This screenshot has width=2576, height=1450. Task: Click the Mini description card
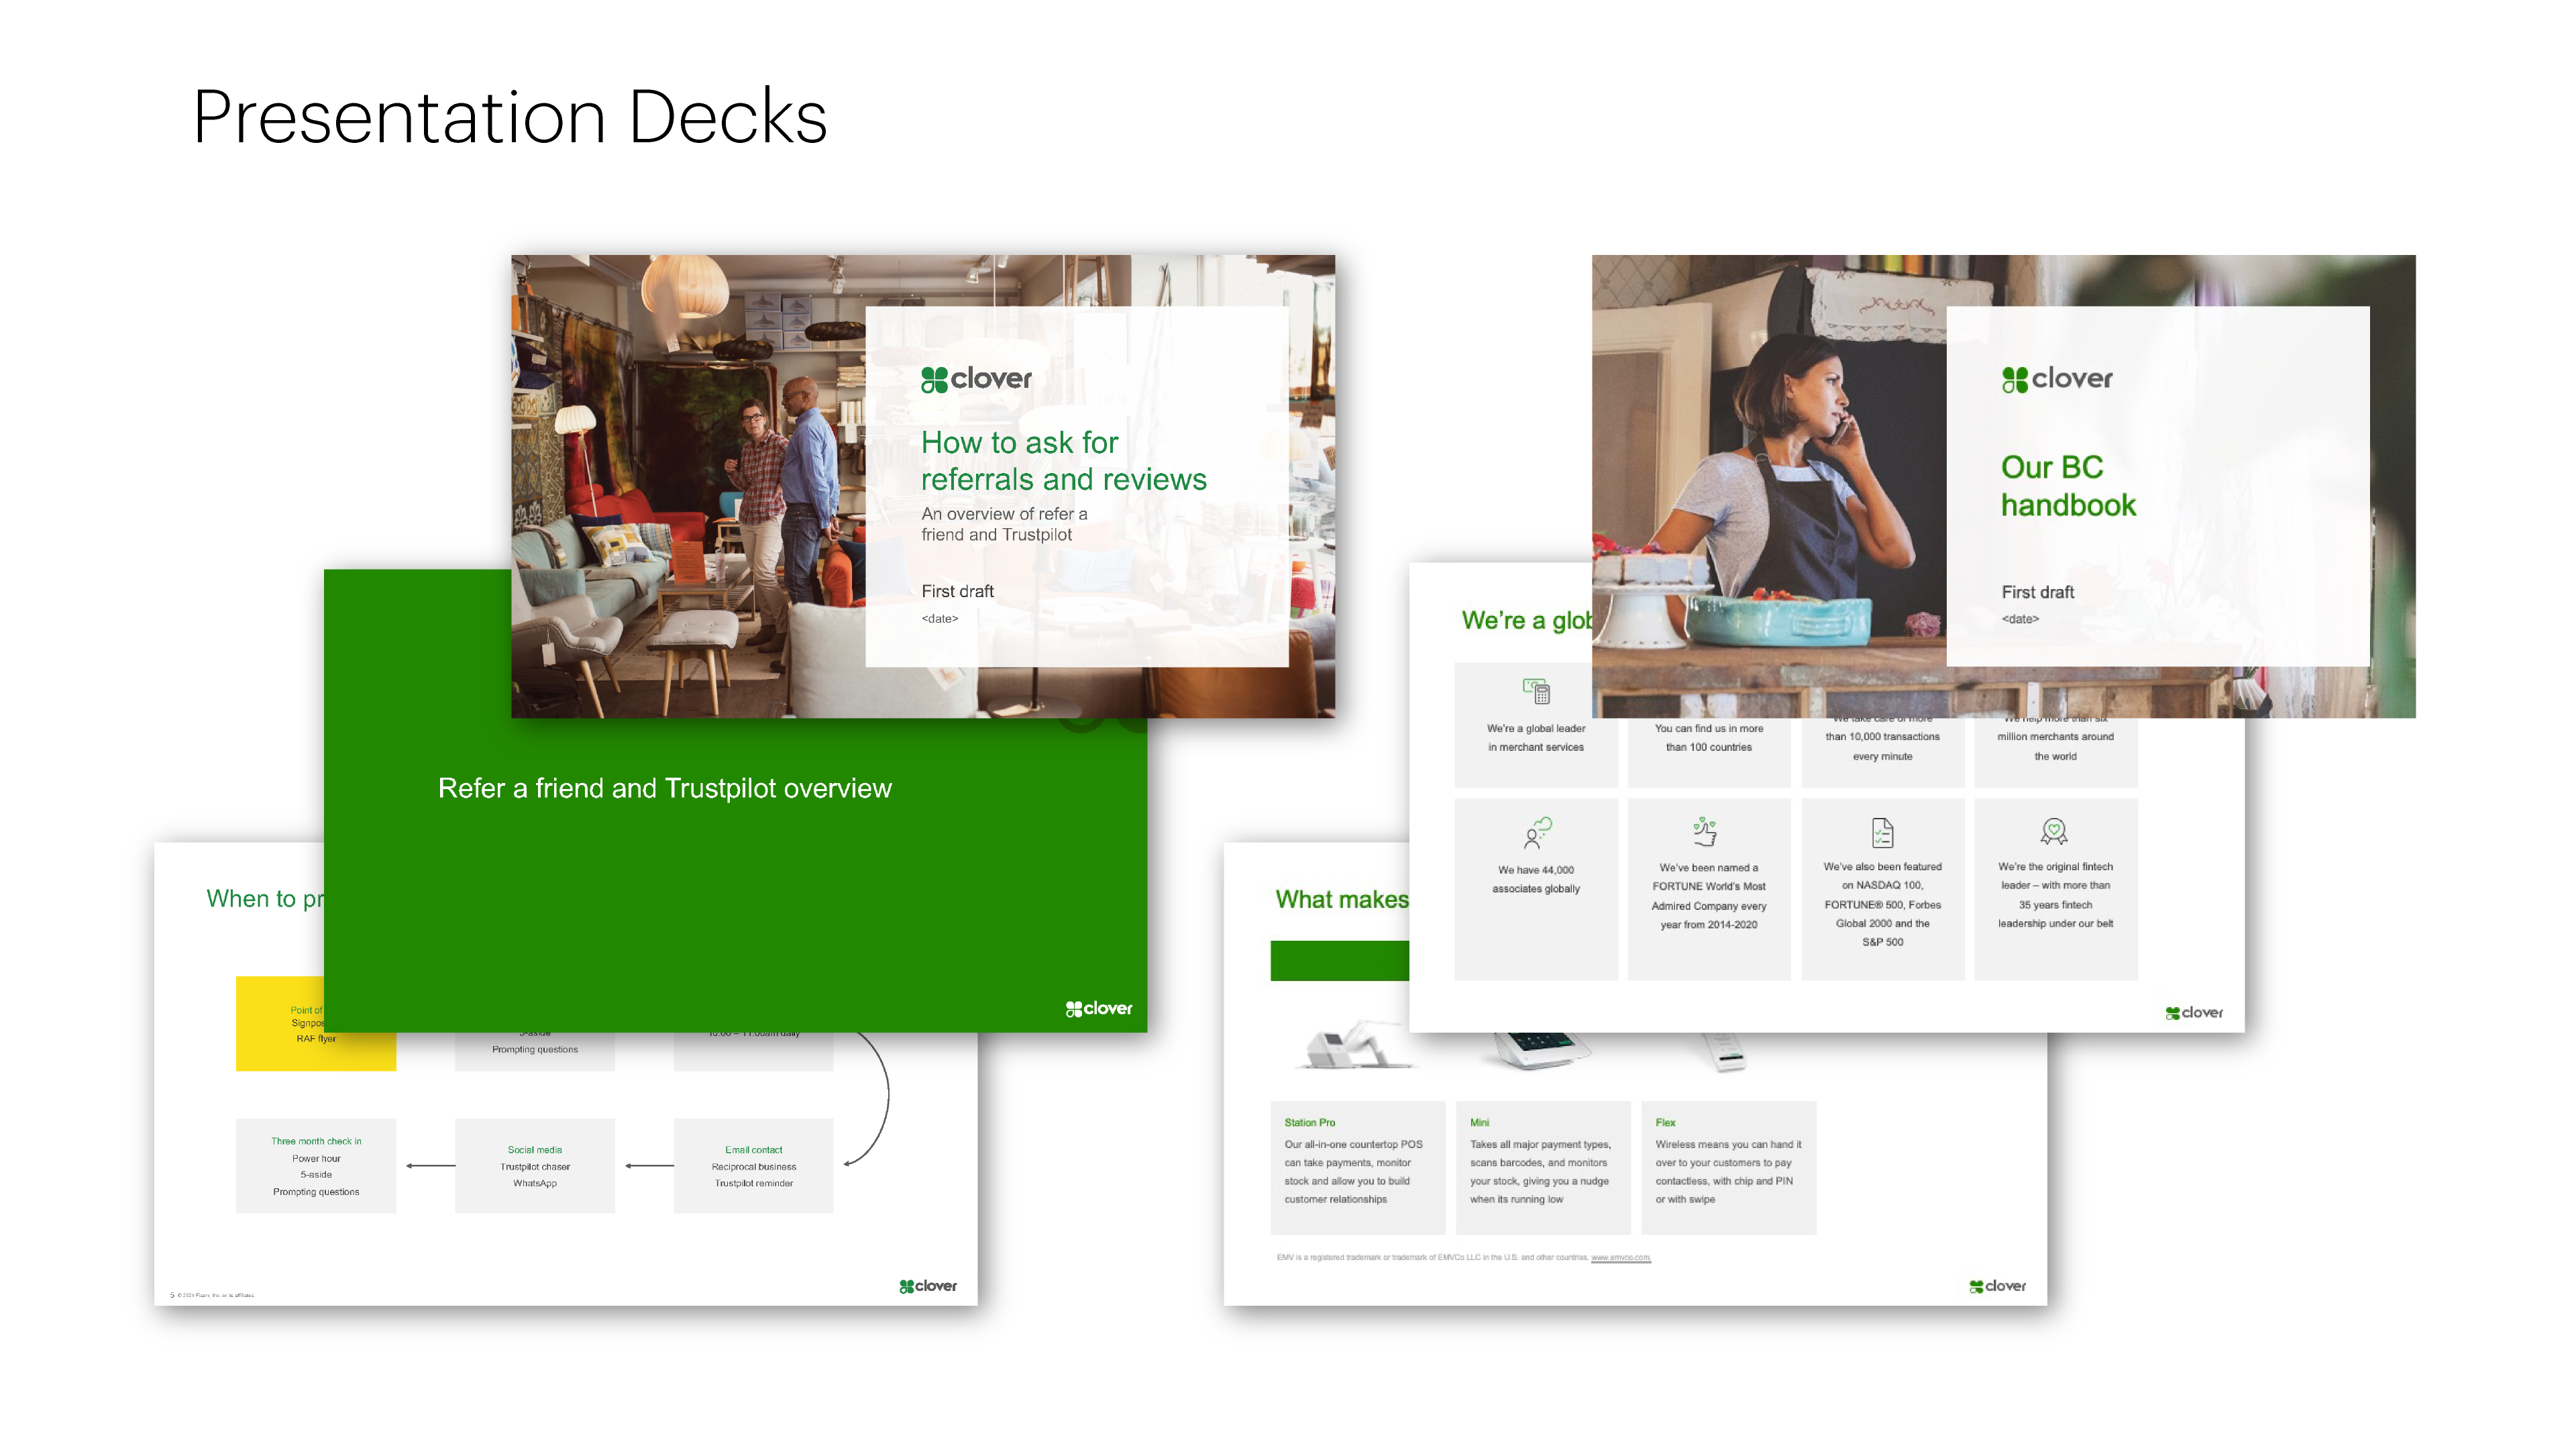(x=1543, y=1167)
